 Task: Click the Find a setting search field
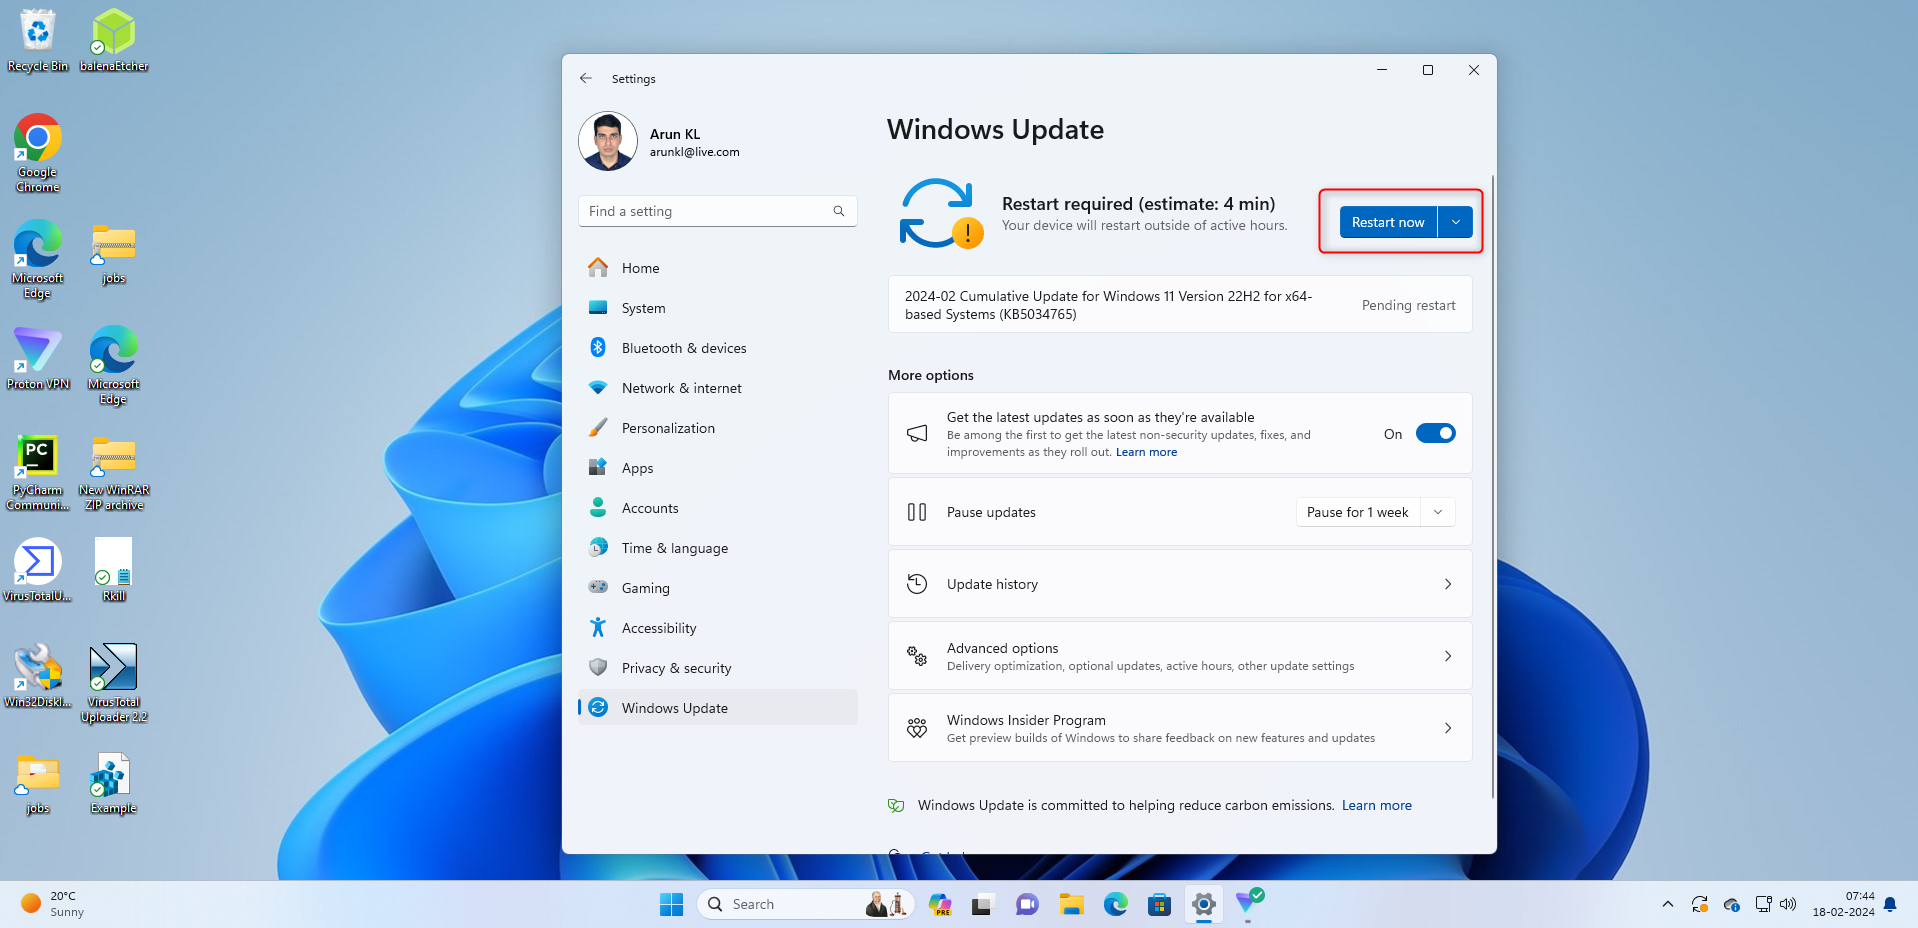point(717,211)
